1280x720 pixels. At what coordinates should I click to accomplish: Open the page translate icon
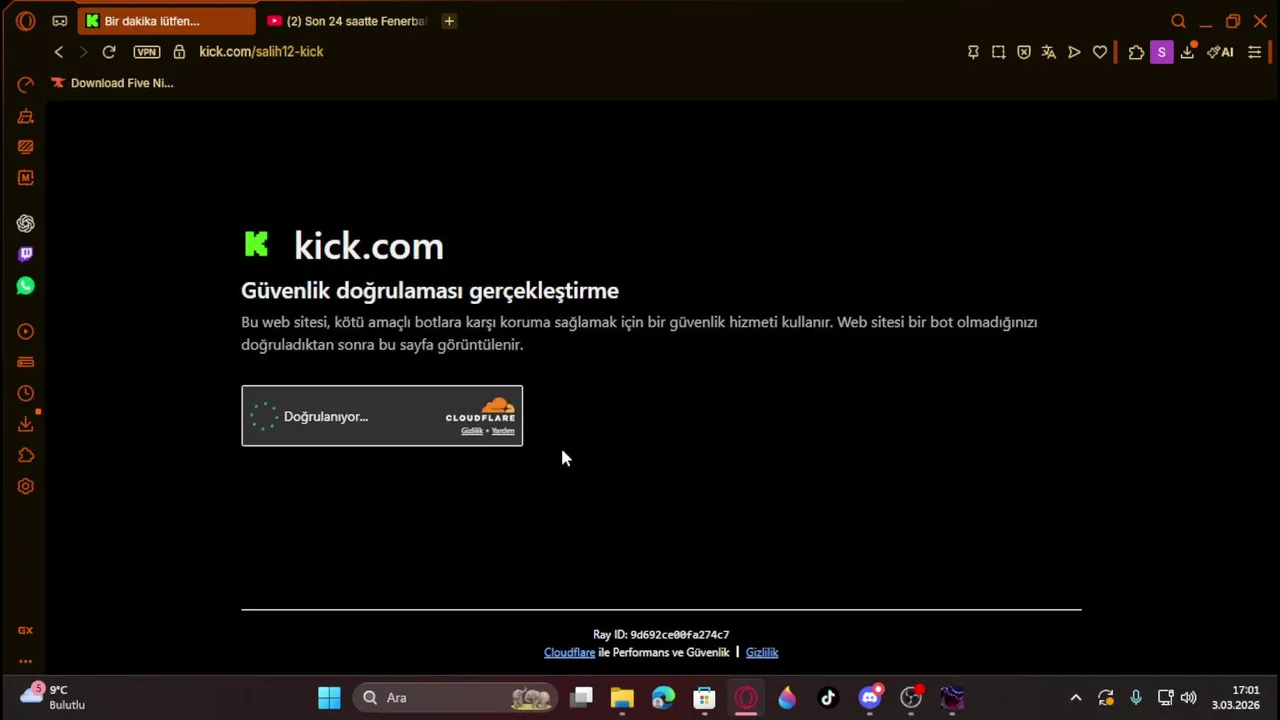coord(1049,52)
